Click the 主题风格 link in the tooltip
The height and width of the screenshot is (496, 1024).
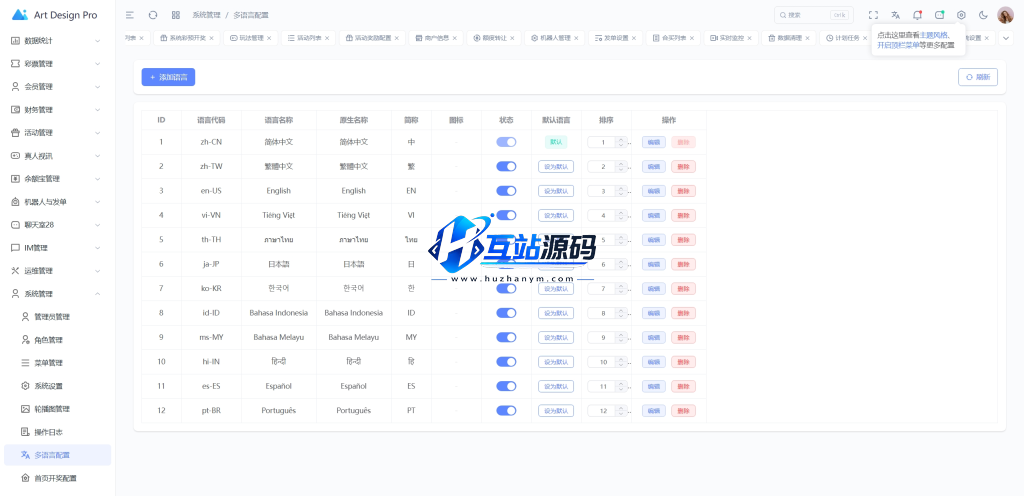934,35
